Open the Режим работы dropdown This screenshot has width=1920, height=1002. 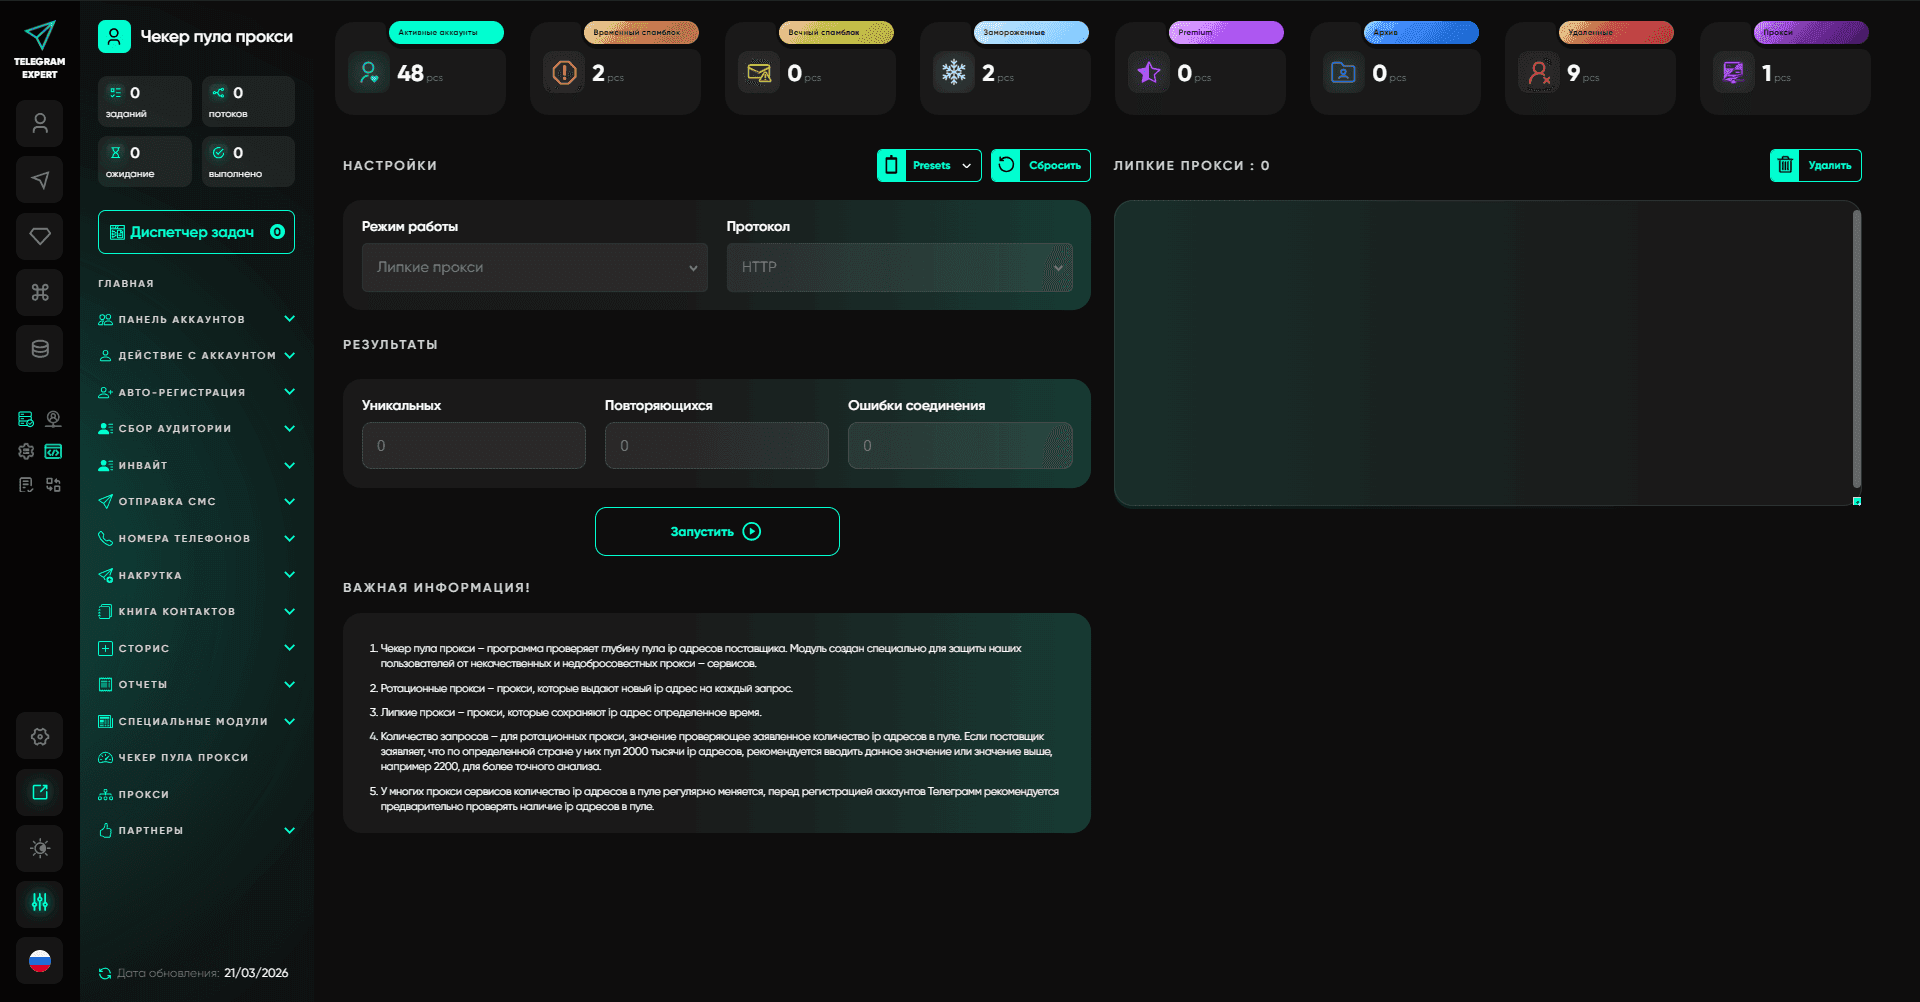pos(534,268)
